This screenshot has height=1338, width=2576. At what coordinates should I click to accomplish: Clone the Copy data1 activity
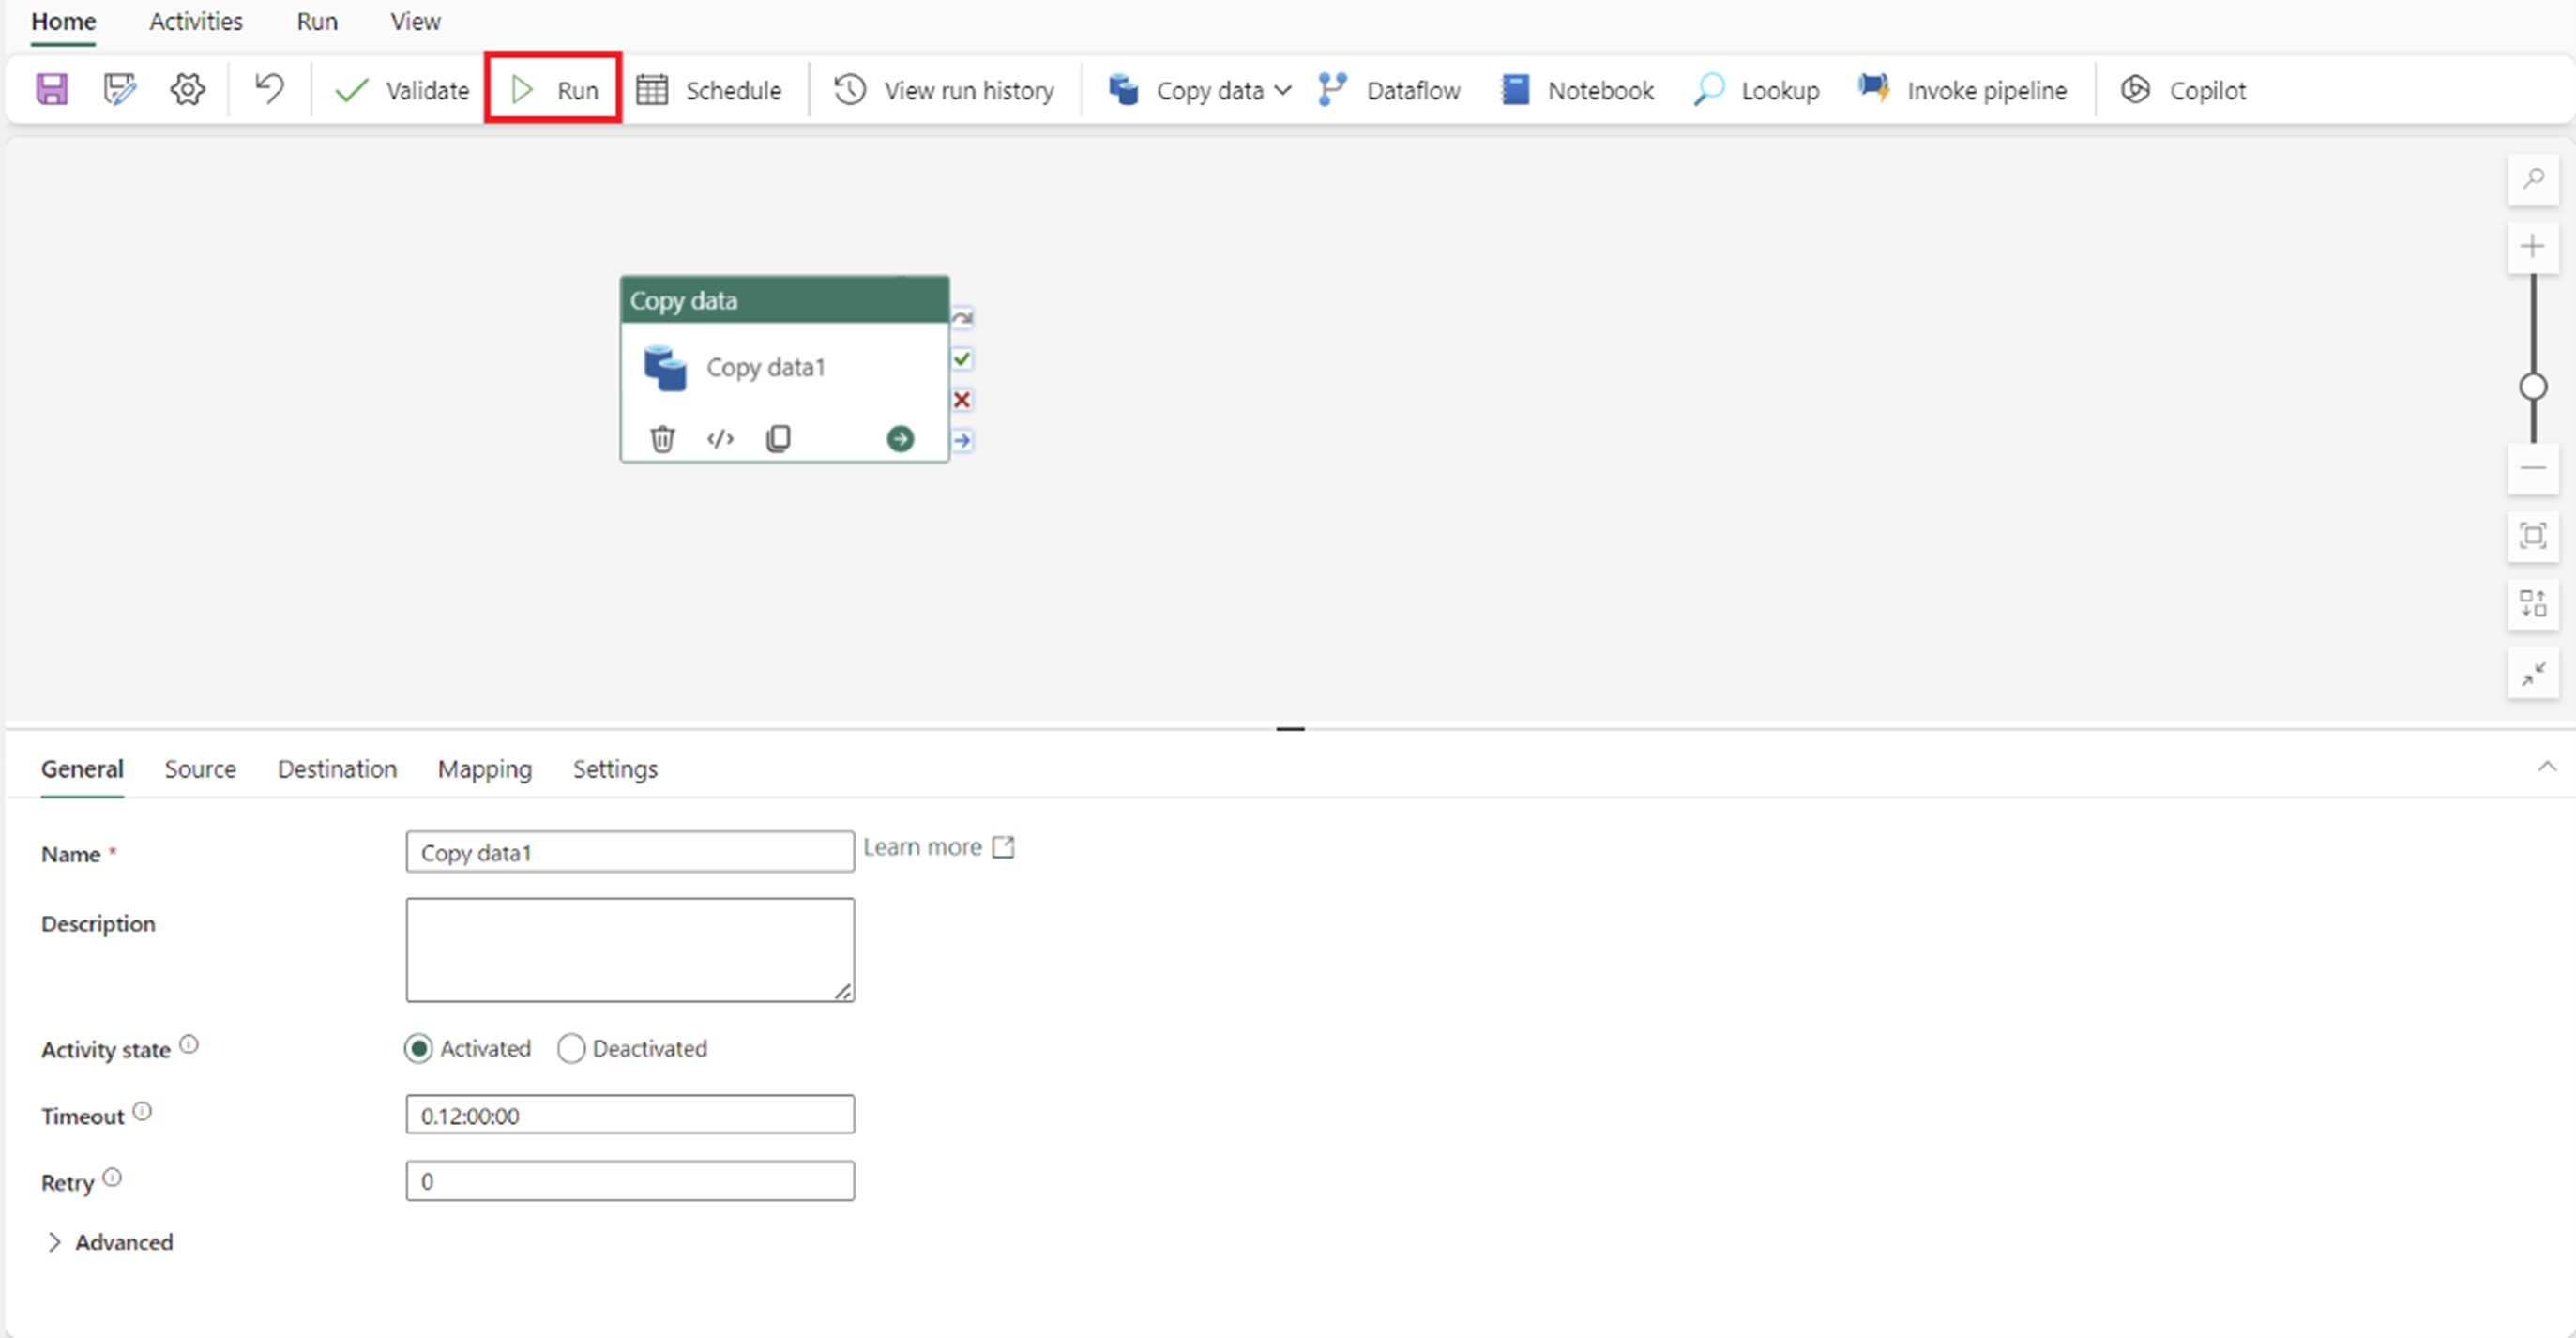click(x=778, y=439)
